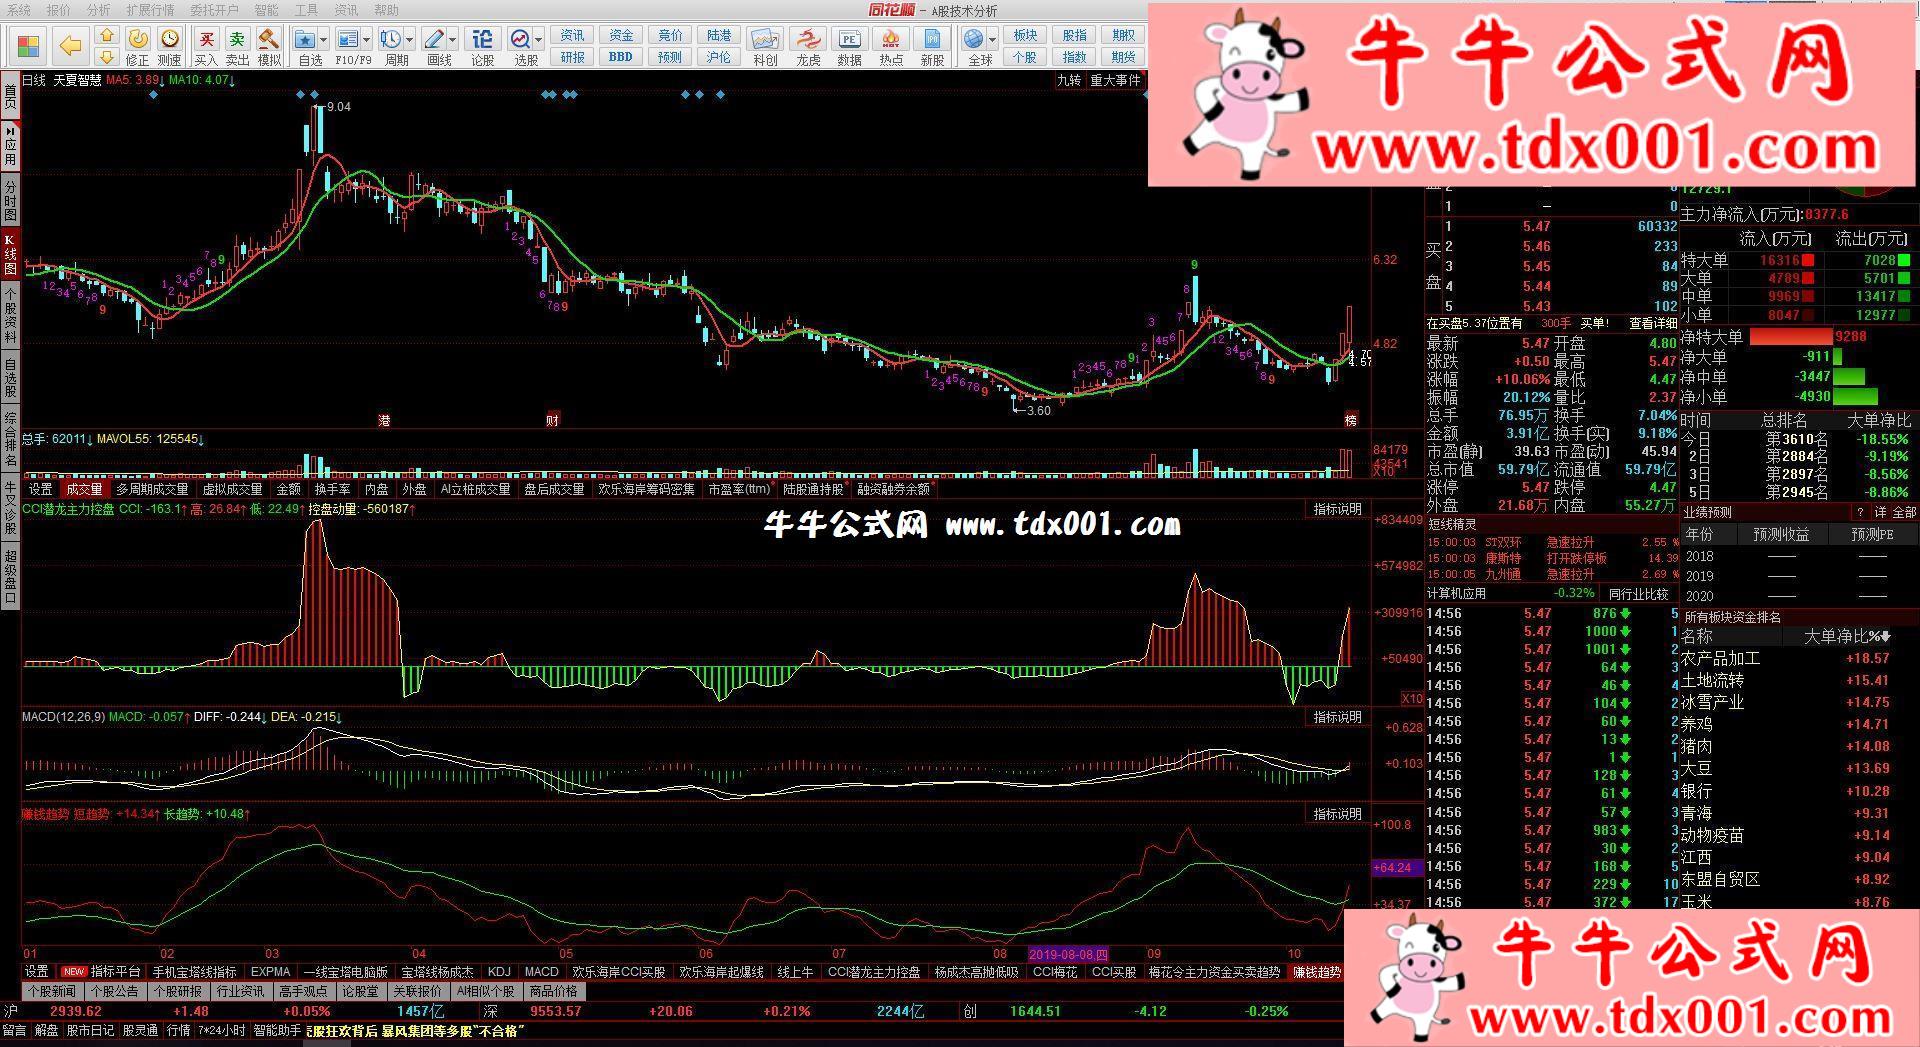Expand the 画线 drawing tools dropdown arrow
This screenshot has height=1047, width=1920.
[453, 40]
